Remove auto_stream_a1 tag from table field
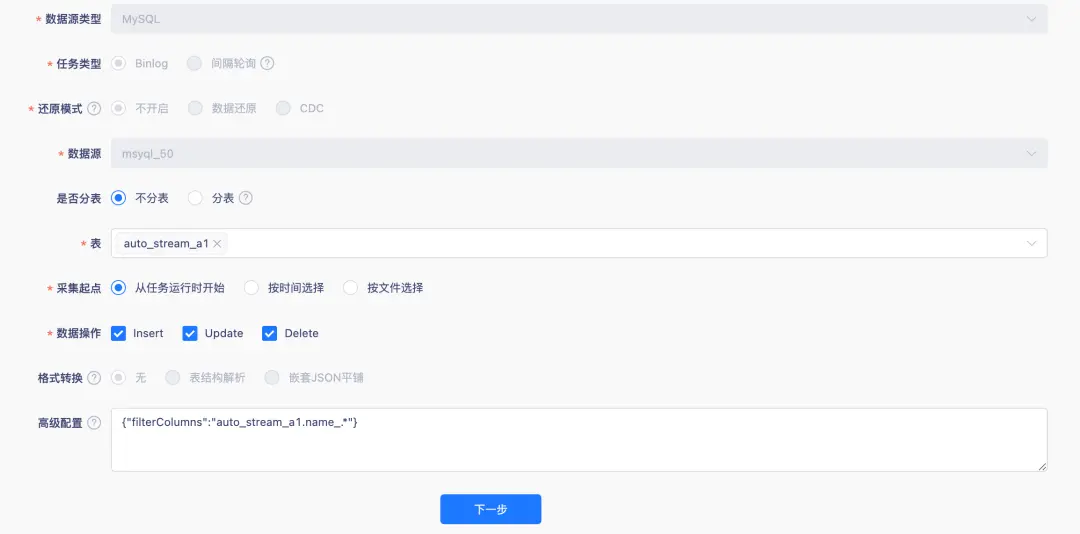The image size is (1080, 534). [217, 243]
